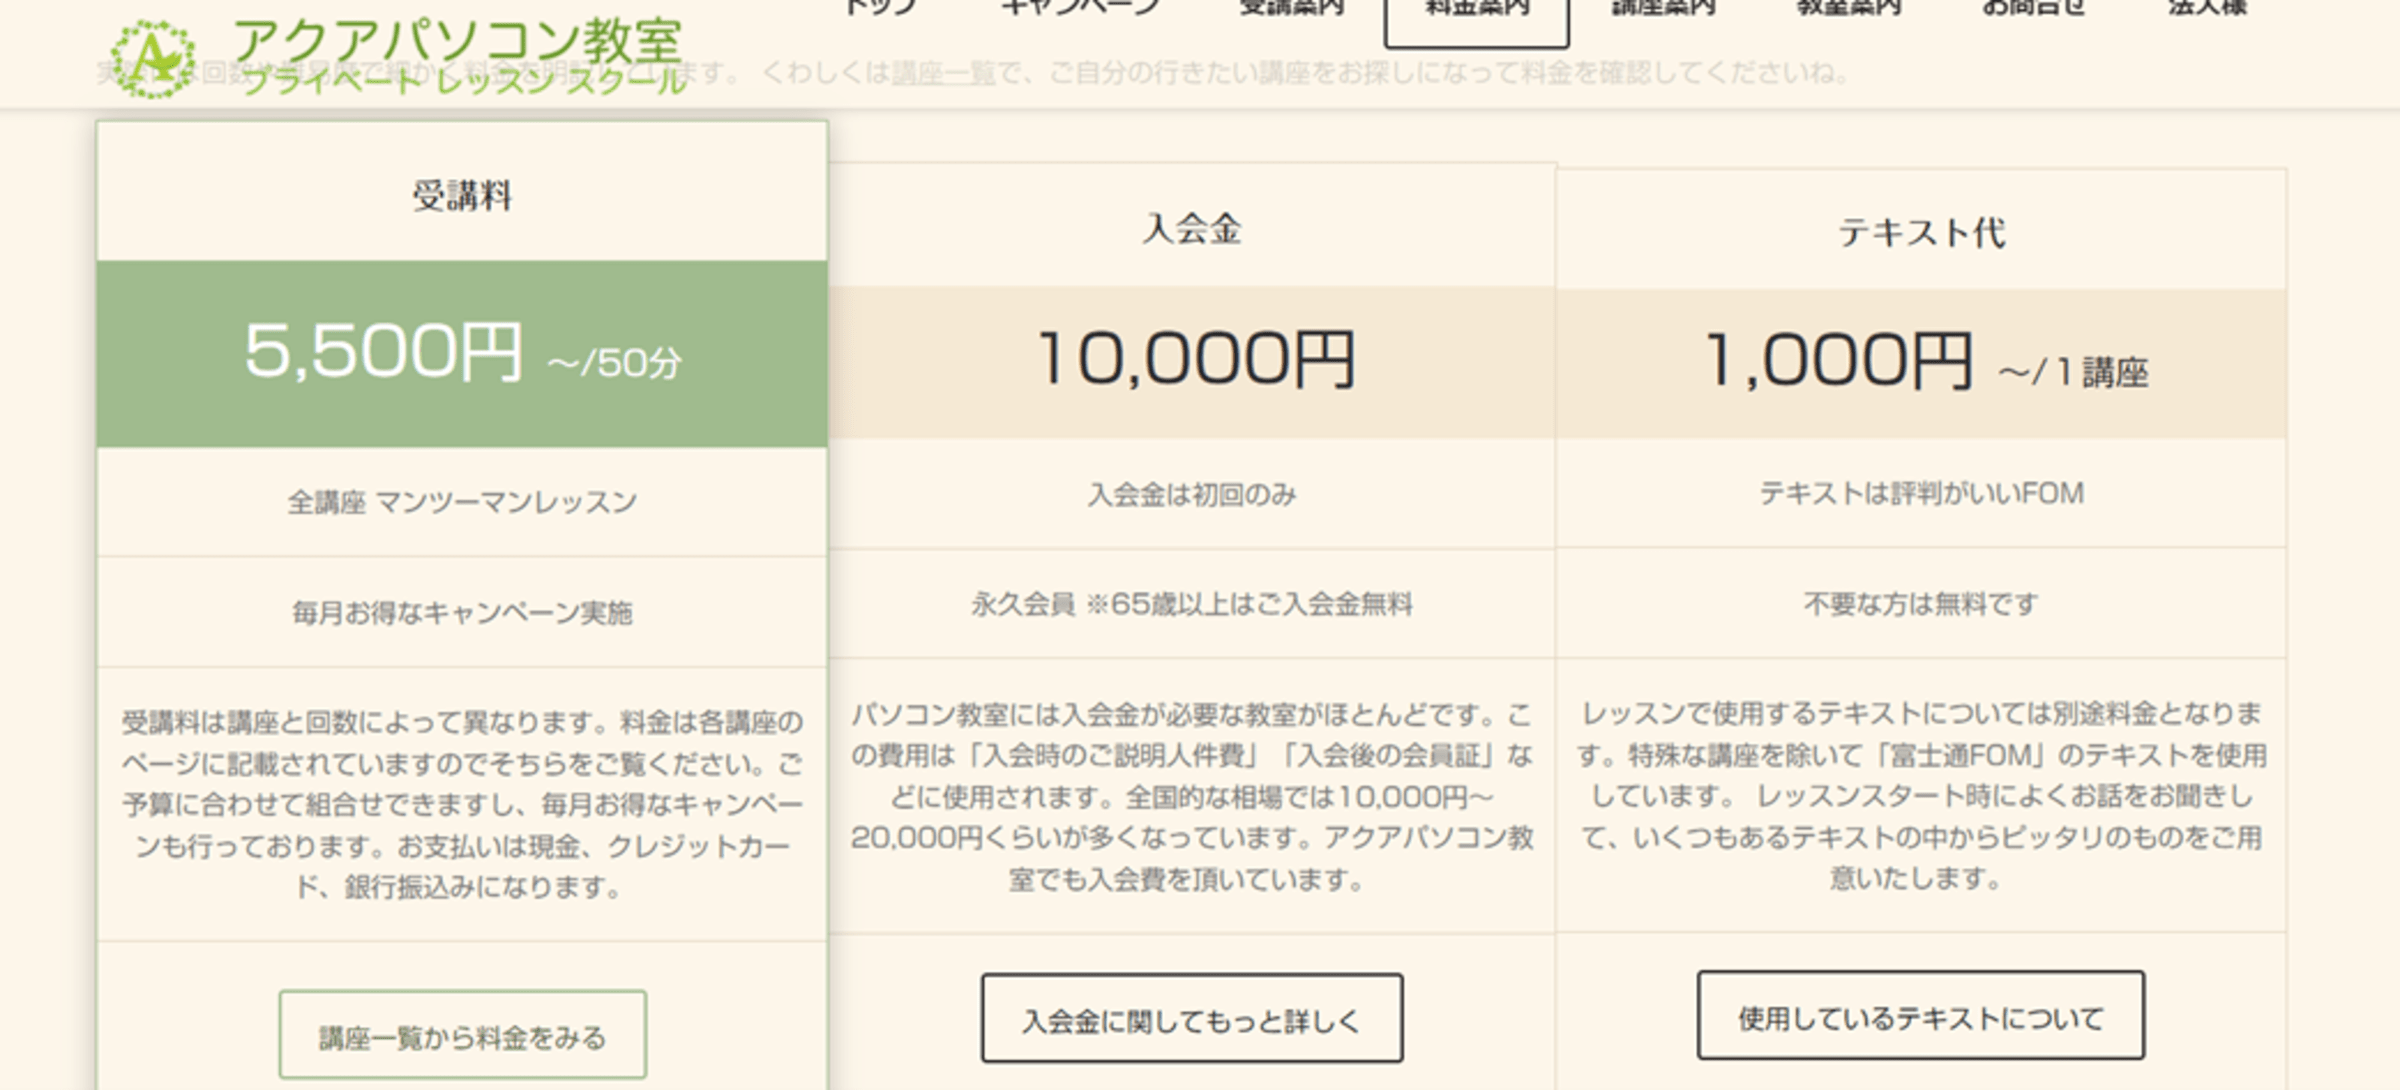Click the 入会金 column heading
The width and height of the screenshot is (2400, 1090).
1191,229
